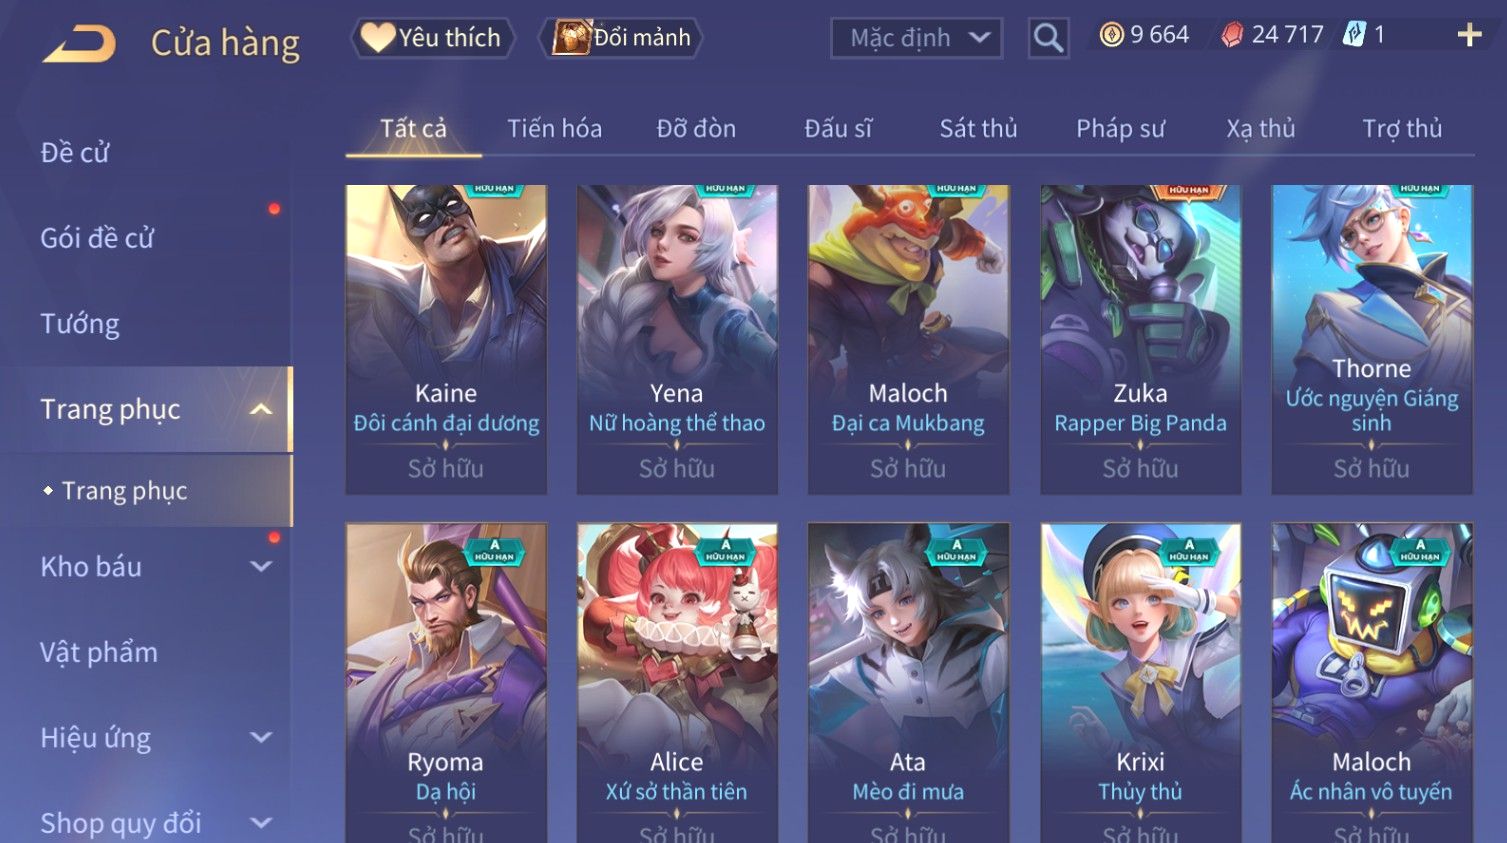Expand the Hiệu ứng sidebar section
The width and height of the screenshot is (1507, 843).
261,738
